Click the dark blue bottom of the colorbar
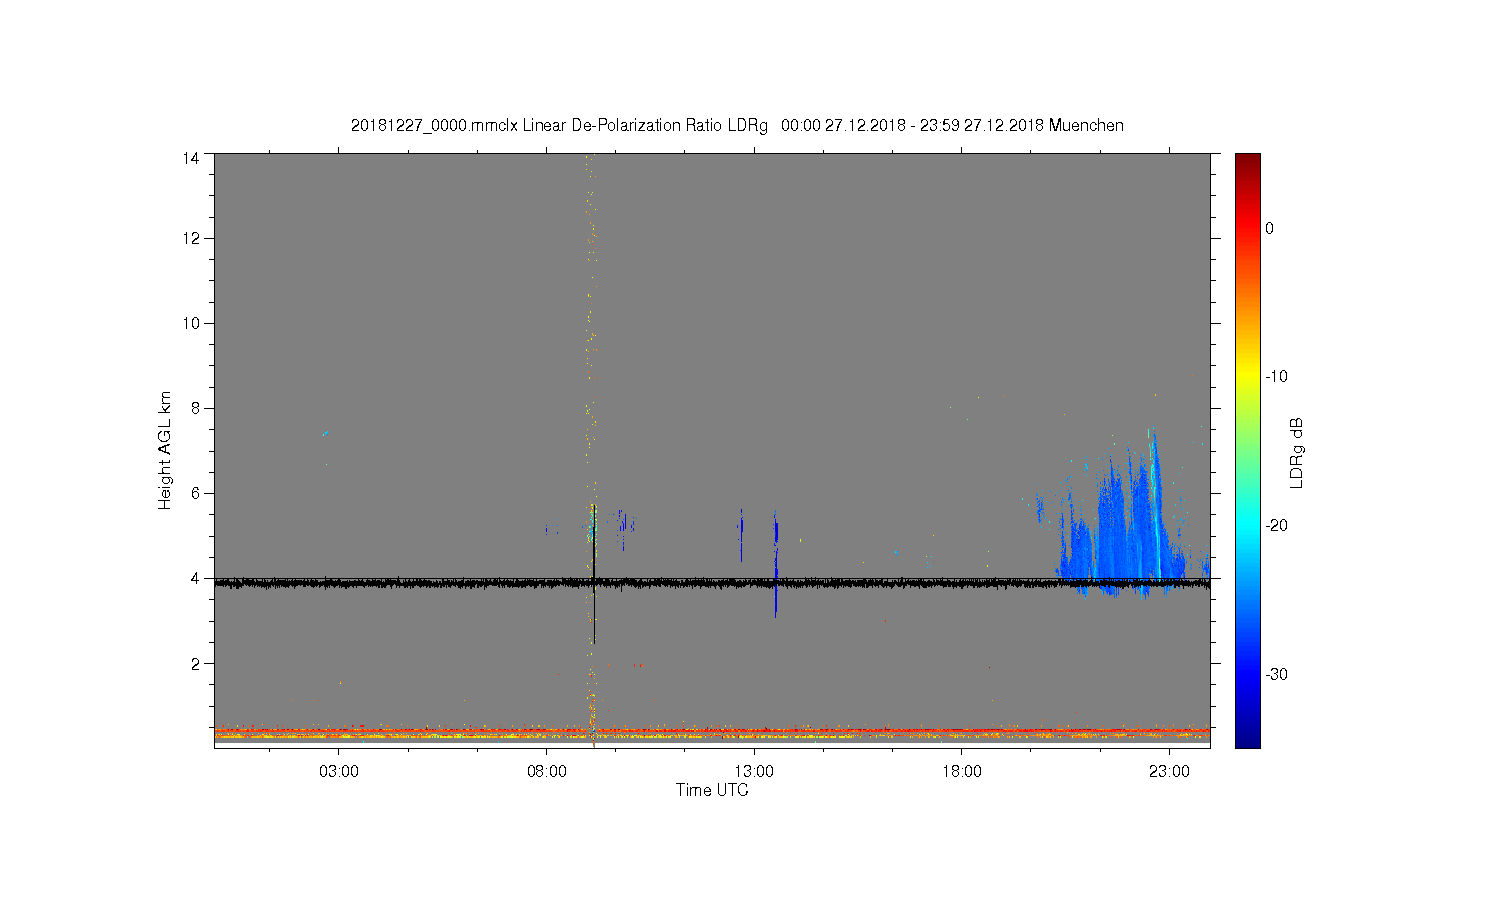 [1248, 738]
